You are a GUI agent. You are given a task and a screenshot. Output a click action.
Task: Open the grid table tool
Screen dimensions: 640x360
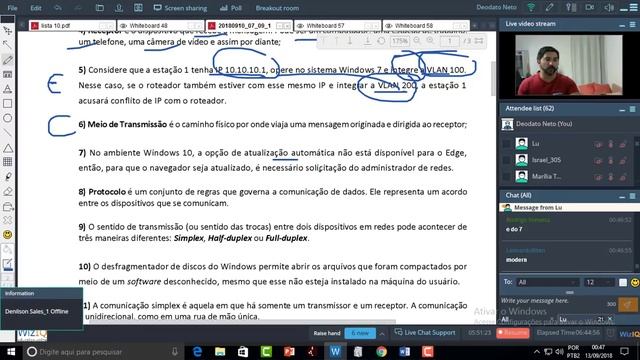[x=7, y=162]
